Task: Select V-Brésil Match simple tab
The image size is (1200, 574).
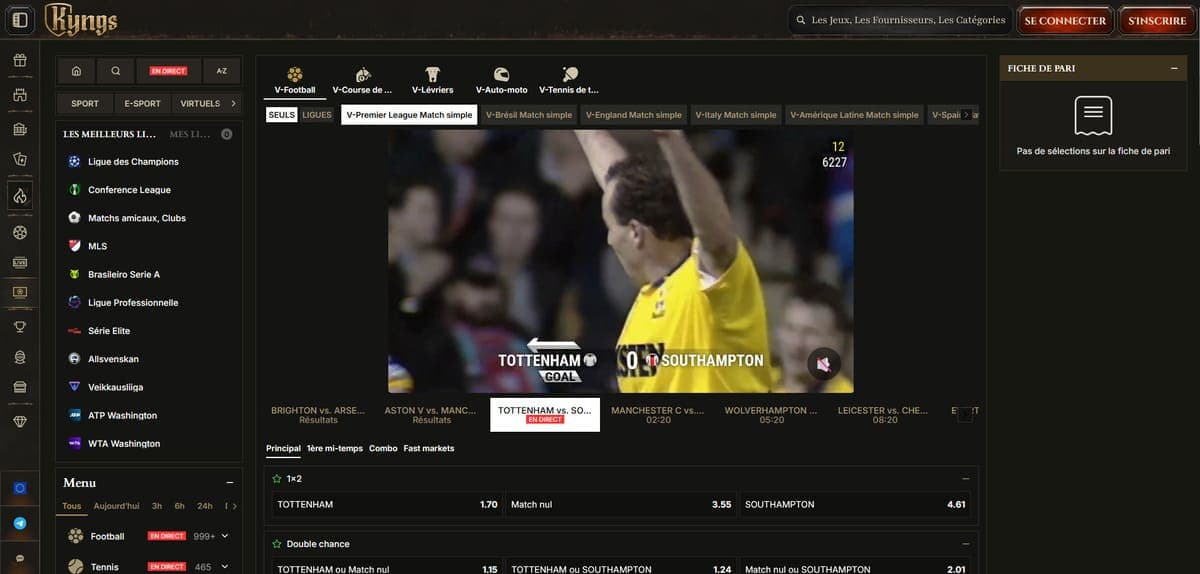Action: pyautogui.click(x=529, y=115)
